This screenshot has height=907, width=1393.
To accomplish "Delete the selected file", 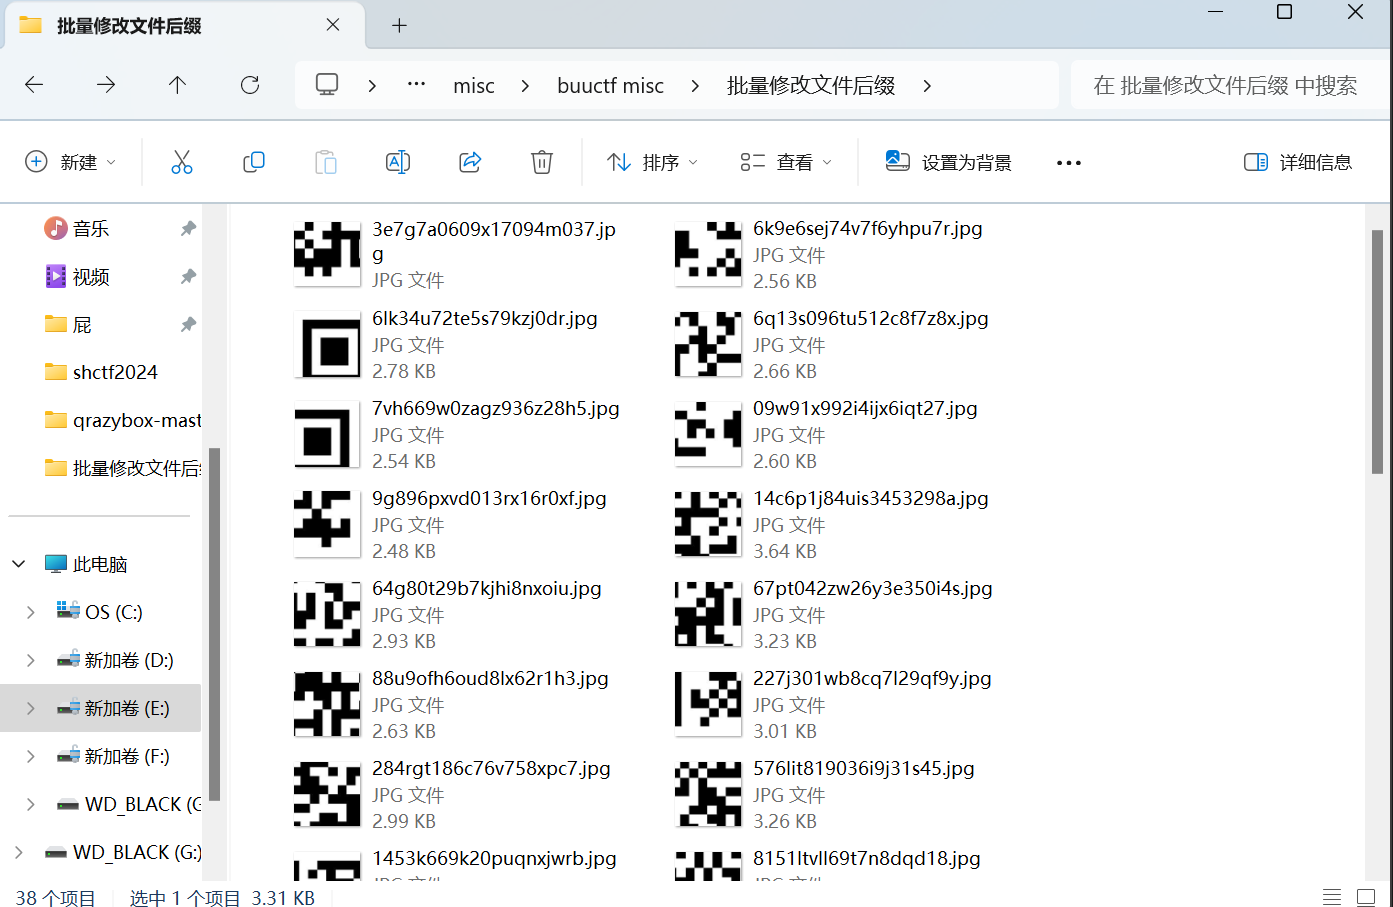I will [x=542, y=162].
